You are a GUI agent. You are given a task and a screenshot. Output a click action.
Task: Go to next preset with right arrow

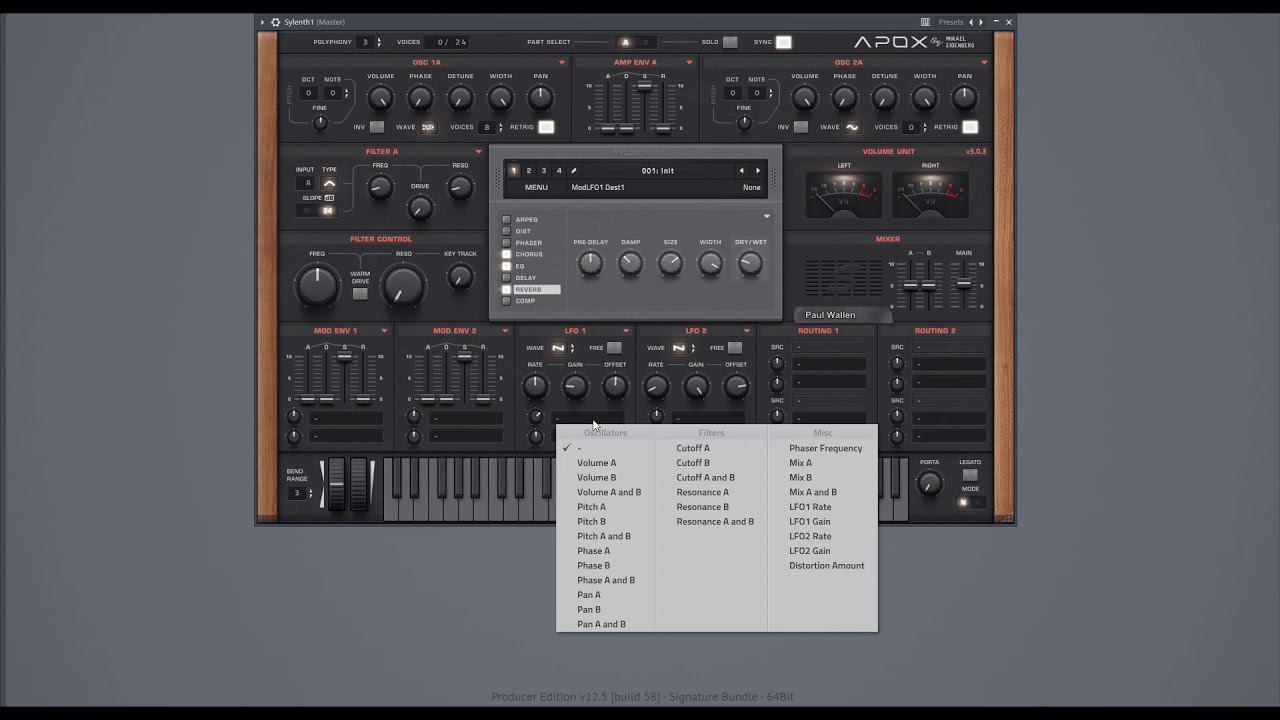(757, 171)
